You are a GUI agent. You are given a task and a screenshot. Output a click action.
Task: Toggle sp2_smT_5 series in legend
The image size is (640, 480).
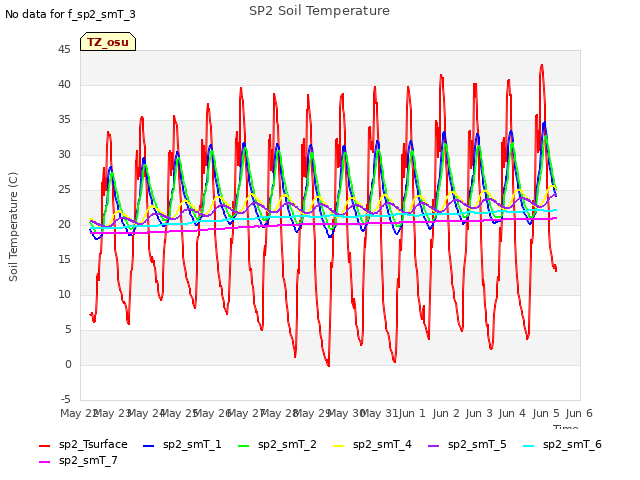point(467,444)
